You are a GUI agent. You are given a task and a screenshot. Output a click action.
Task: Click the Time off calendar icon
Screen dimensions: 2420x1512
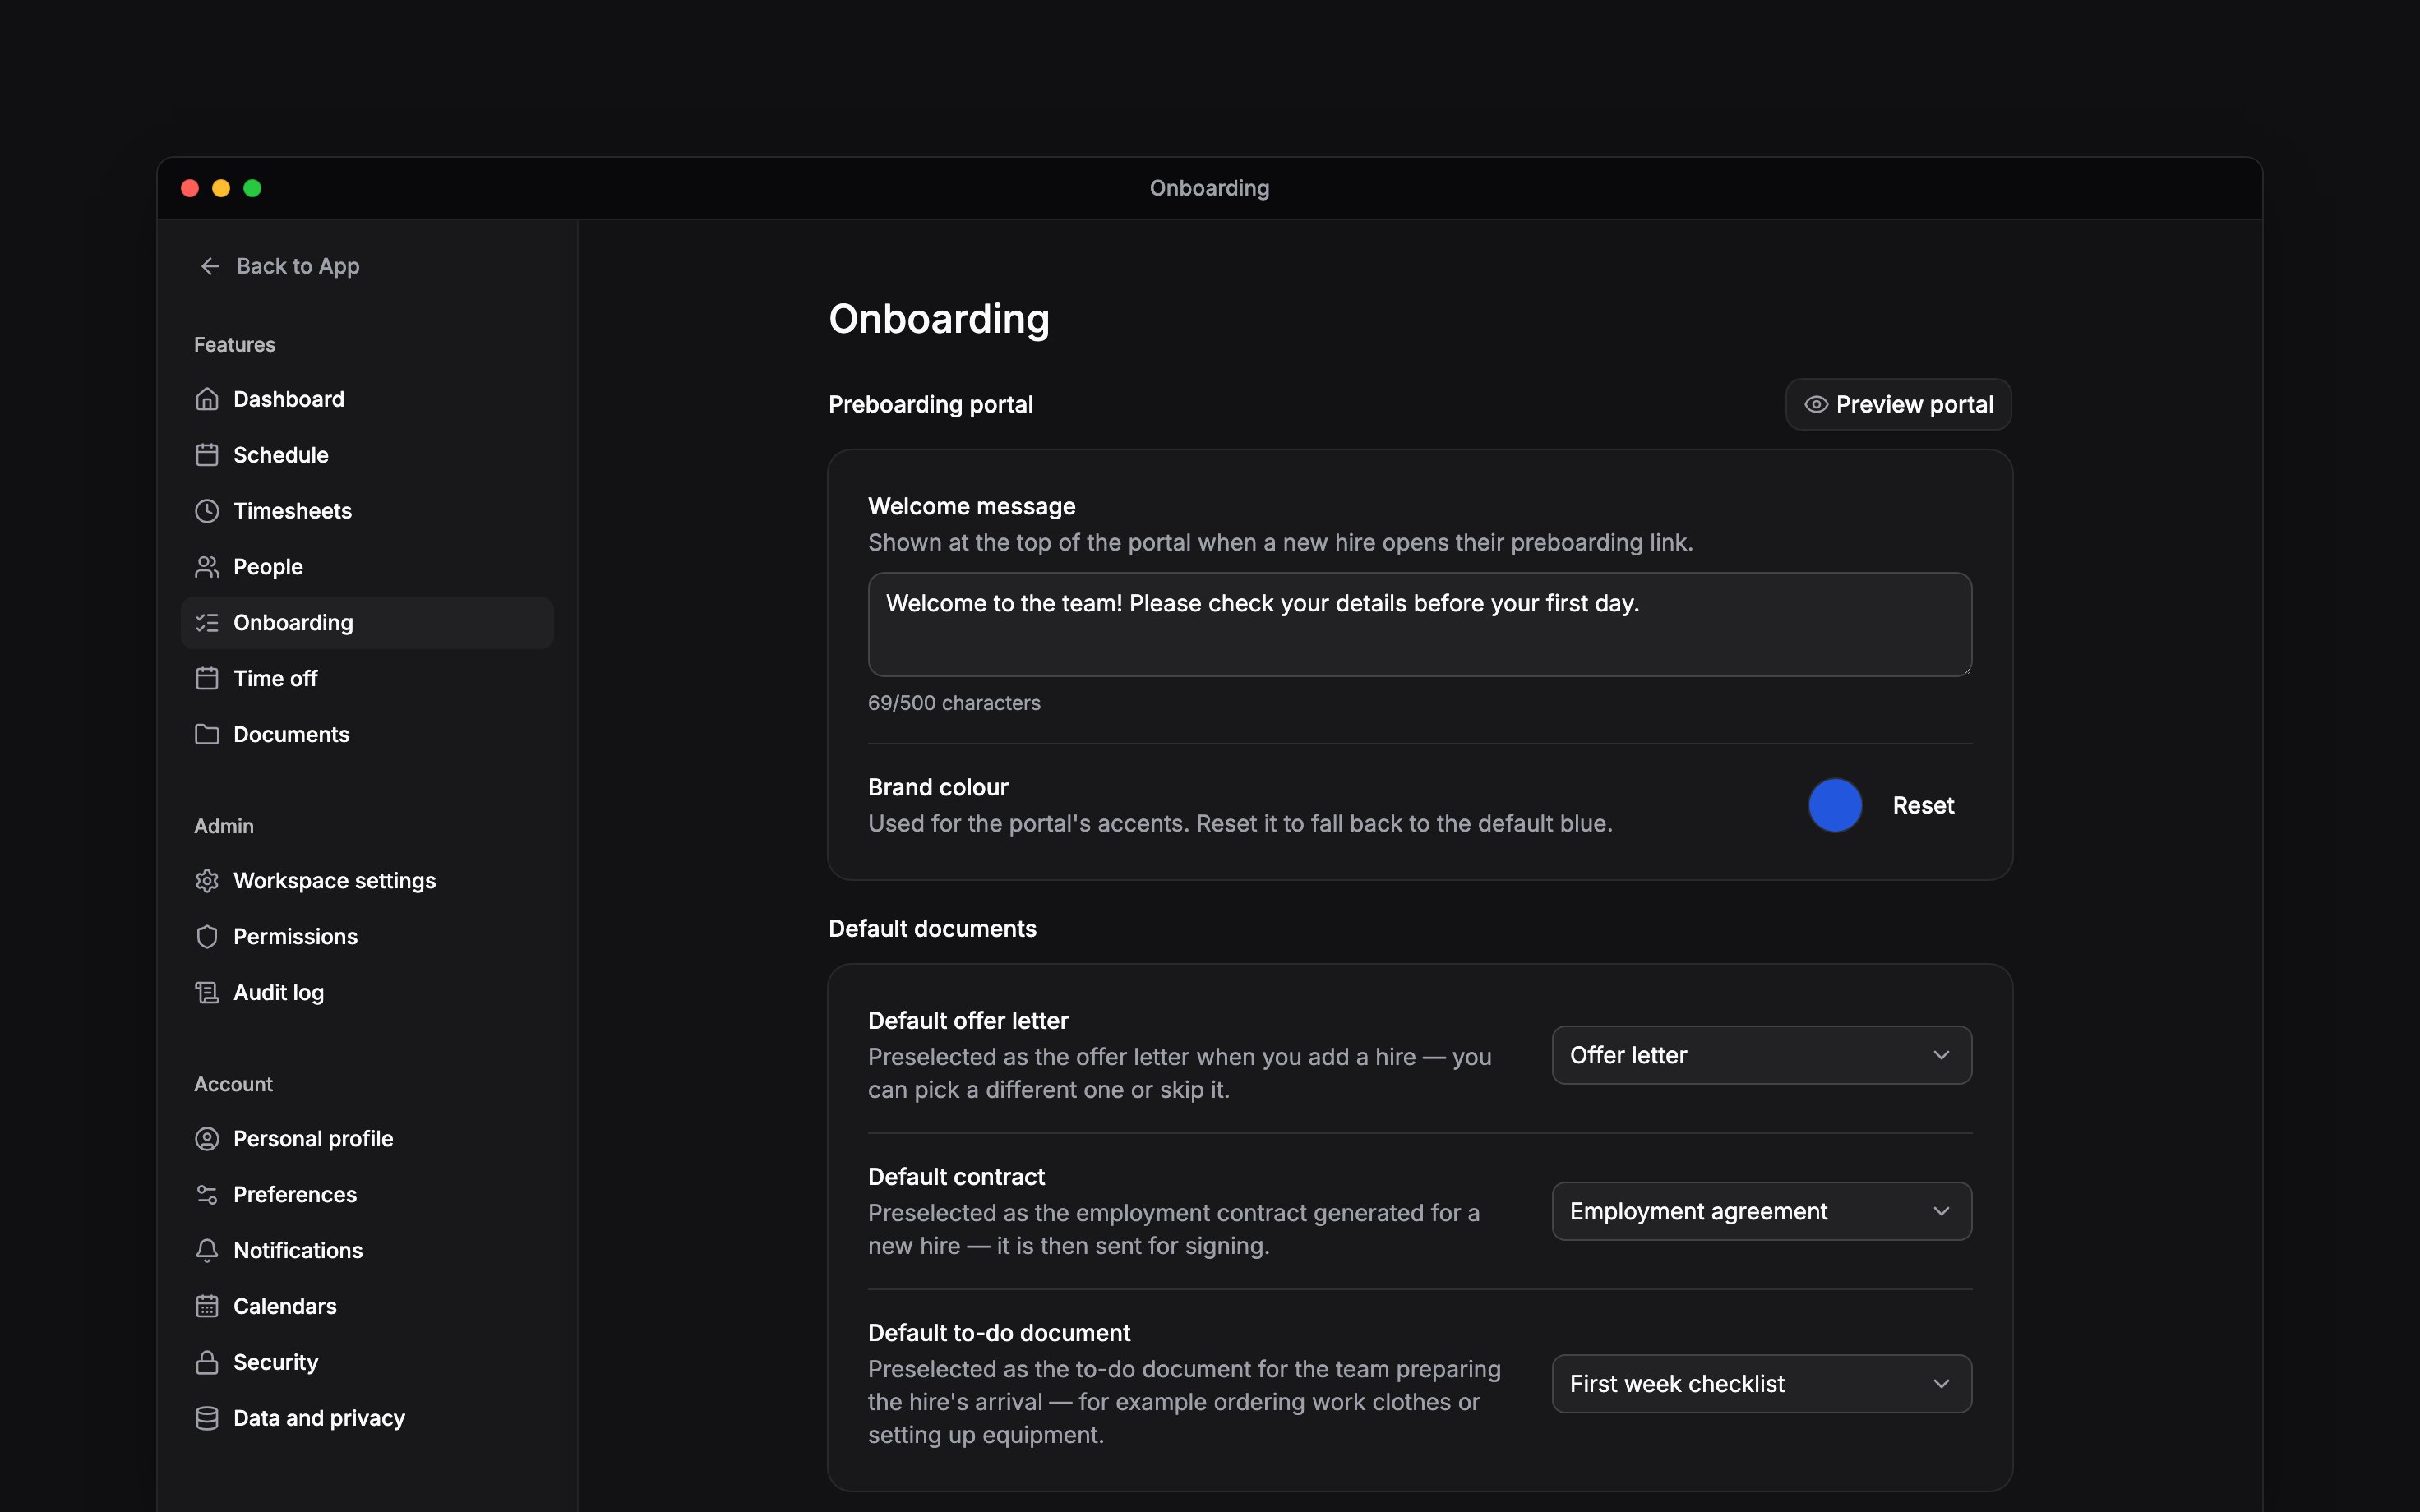[207, 679]
